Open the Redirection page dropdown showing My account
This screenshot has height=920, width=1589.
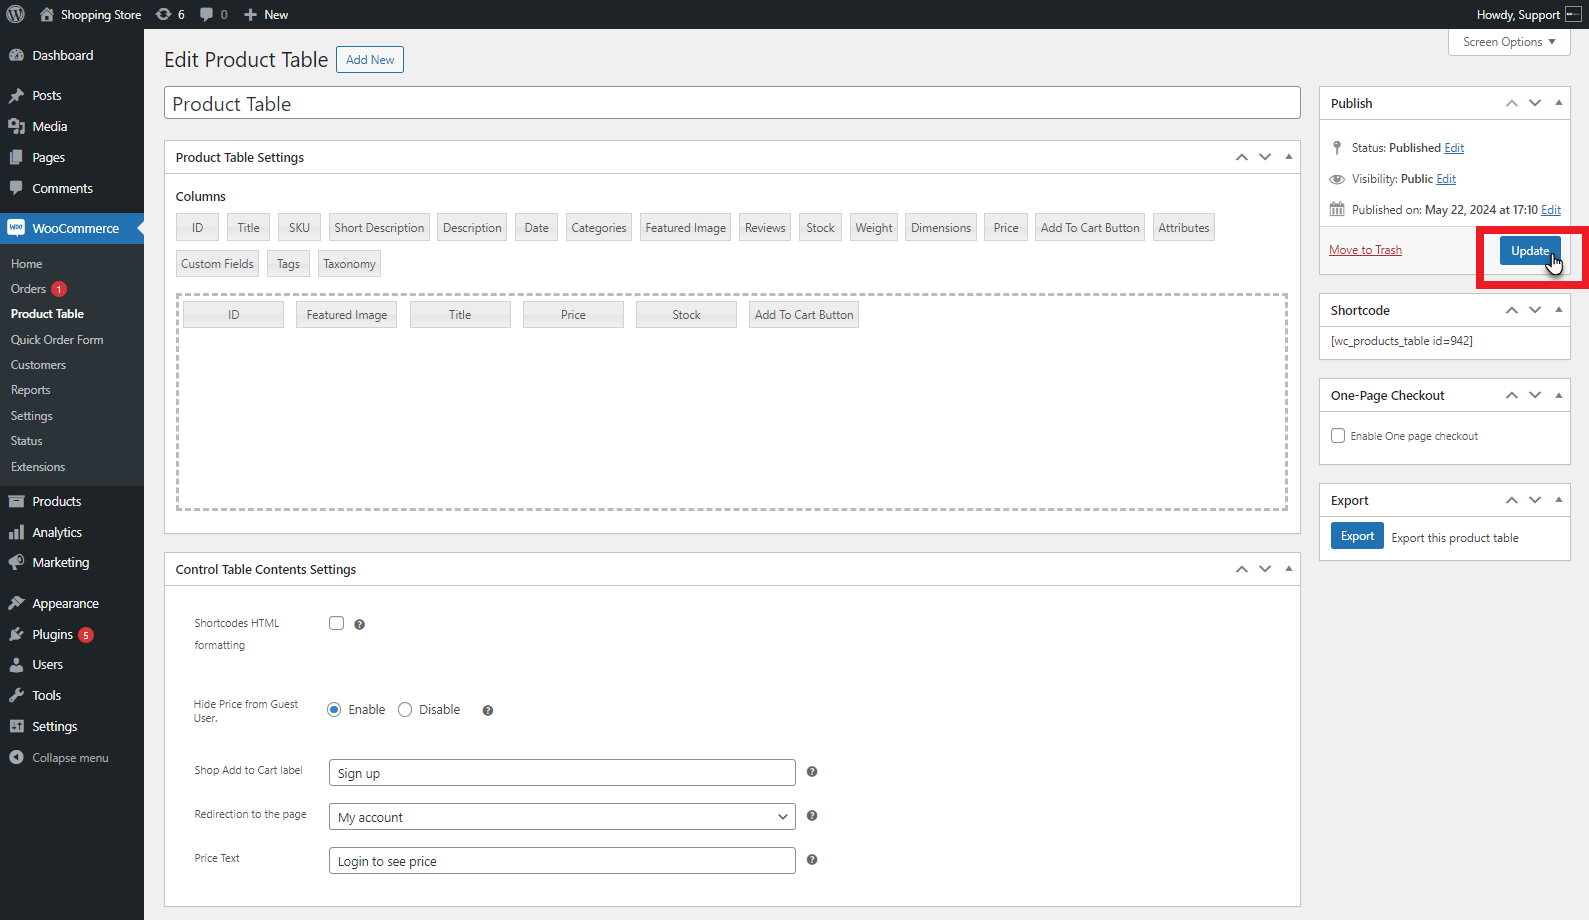pos(562,817)
